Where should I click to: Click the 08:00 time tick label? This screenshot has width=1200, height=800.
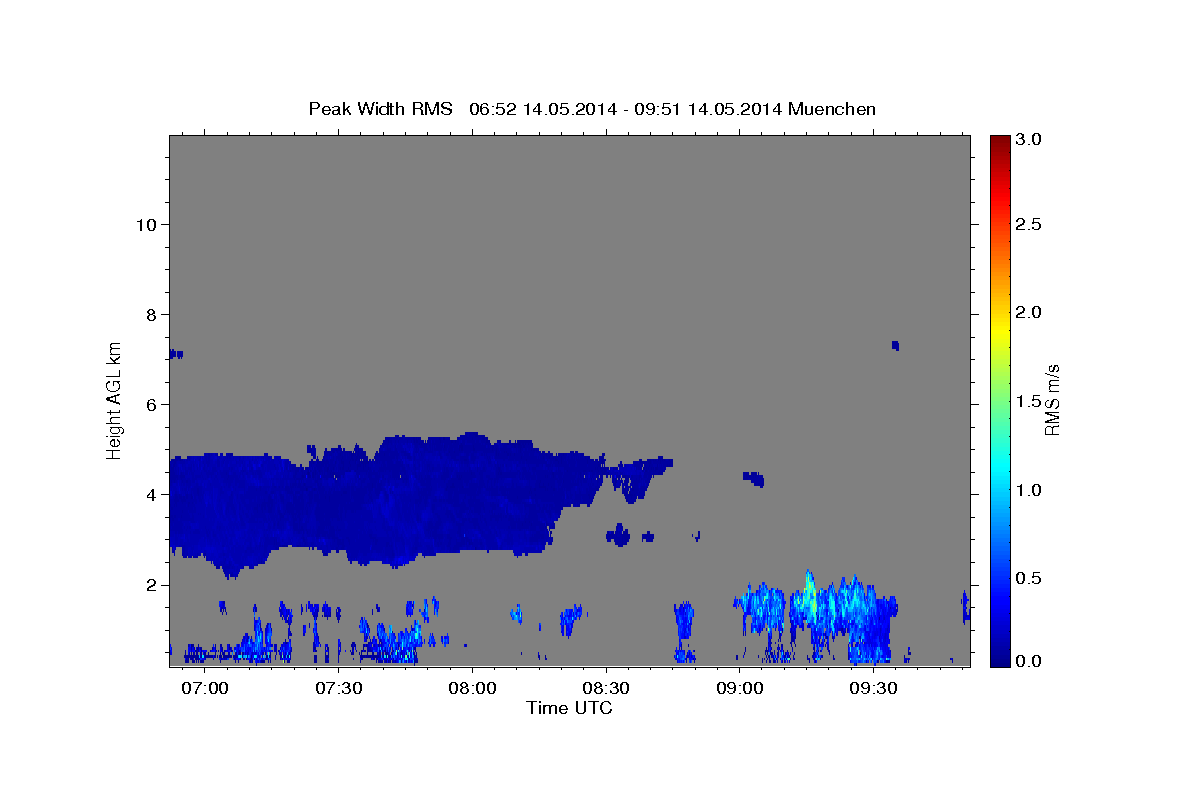(472, 688)
